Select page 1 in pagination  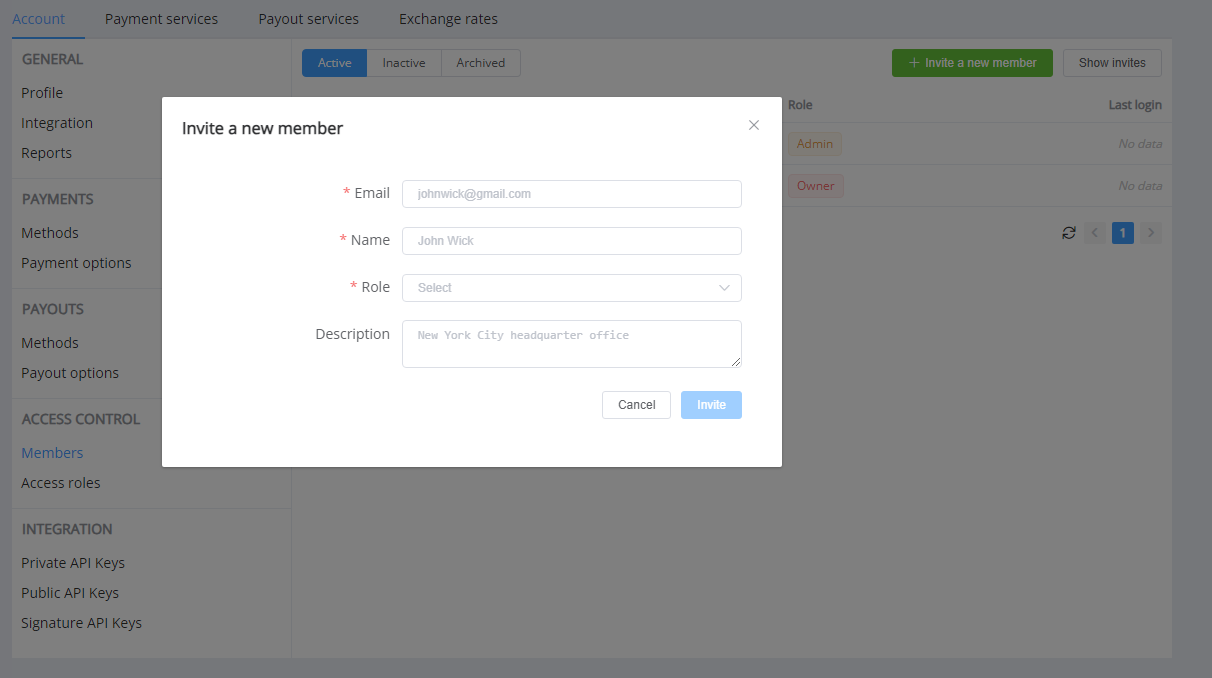coord(1123,233)
